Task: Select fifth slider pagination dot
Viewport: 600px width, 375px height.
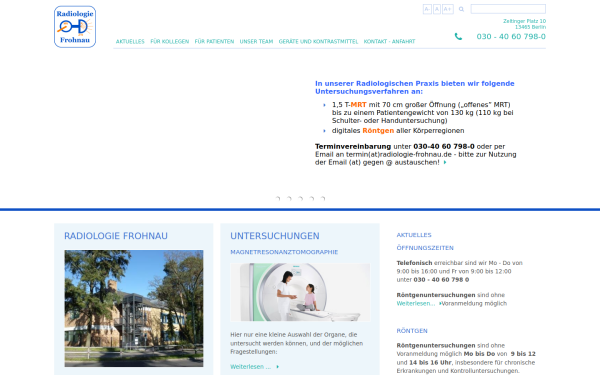Action: (x=323, y=198)
